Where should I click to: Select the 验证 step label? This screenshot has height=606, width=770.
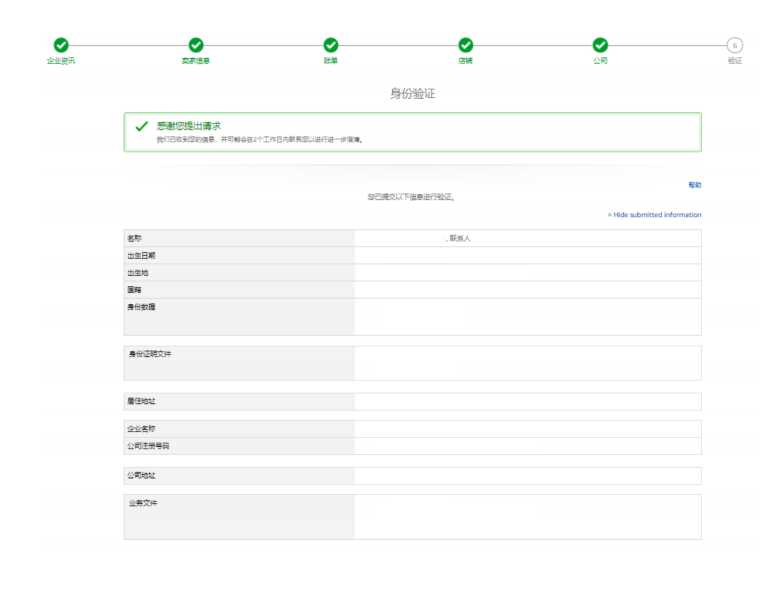point(735,60)
